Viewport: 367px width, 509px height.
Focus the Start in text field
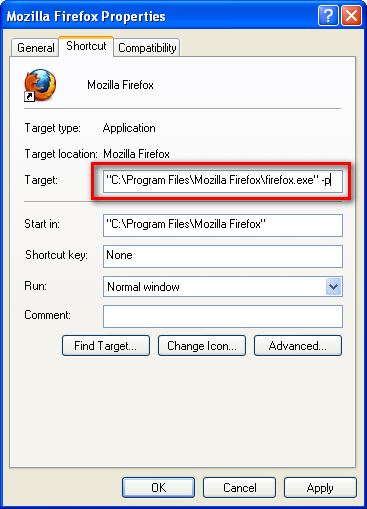click(x=223, y=225)
